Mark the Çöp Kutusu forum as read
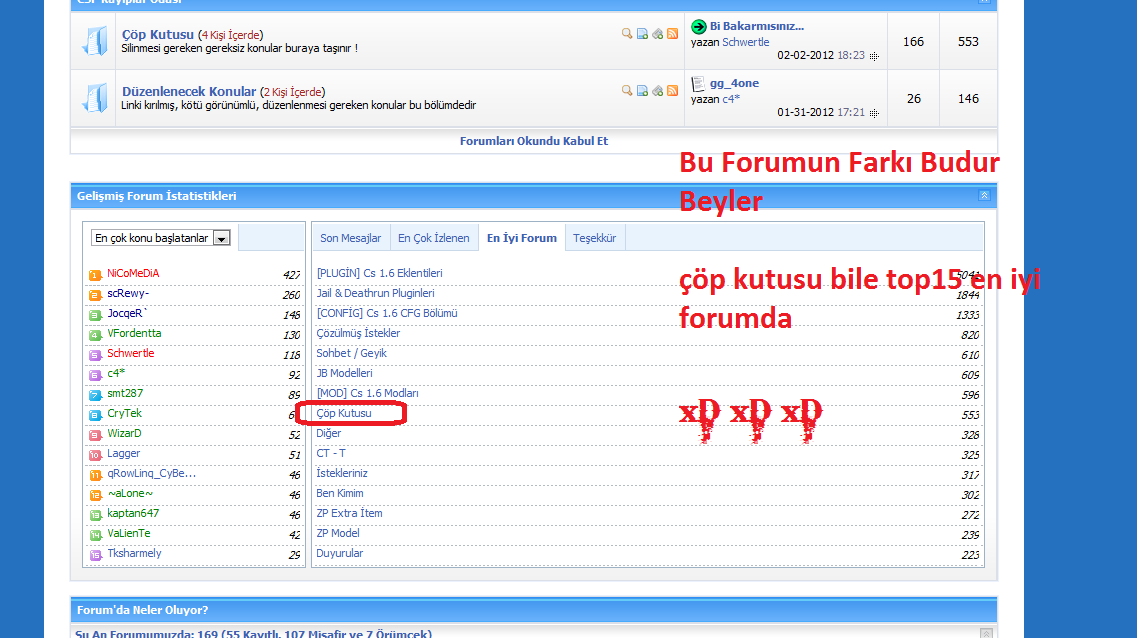The image size is (1137, 638). click(x=657, y=33)
